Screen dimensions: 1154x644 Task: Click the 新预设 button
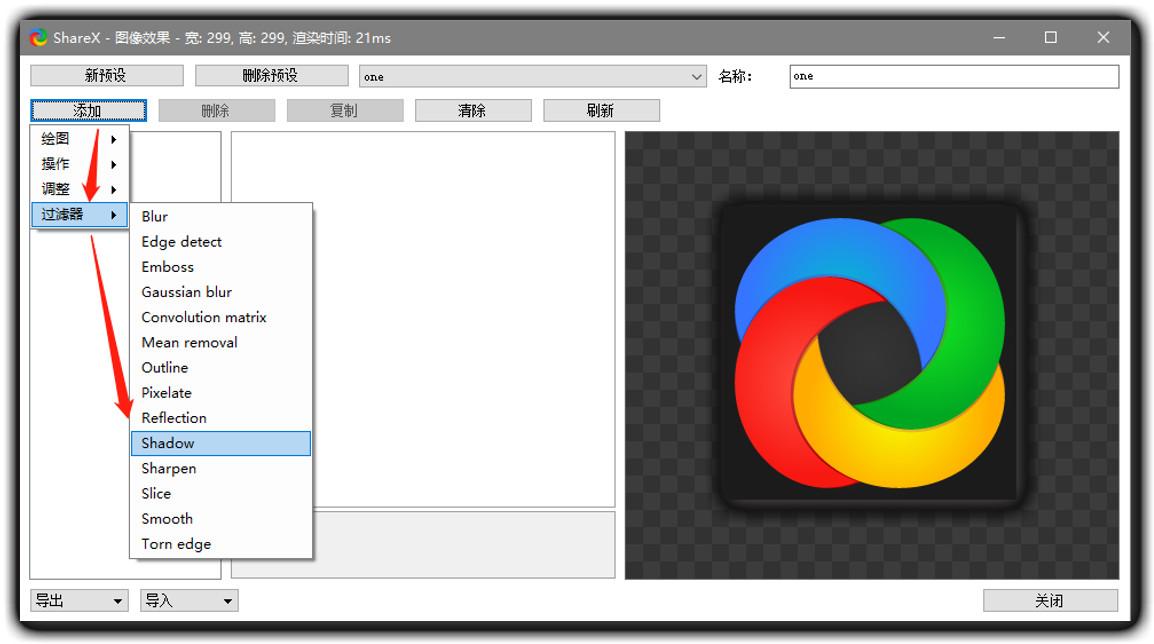(107, 76)
